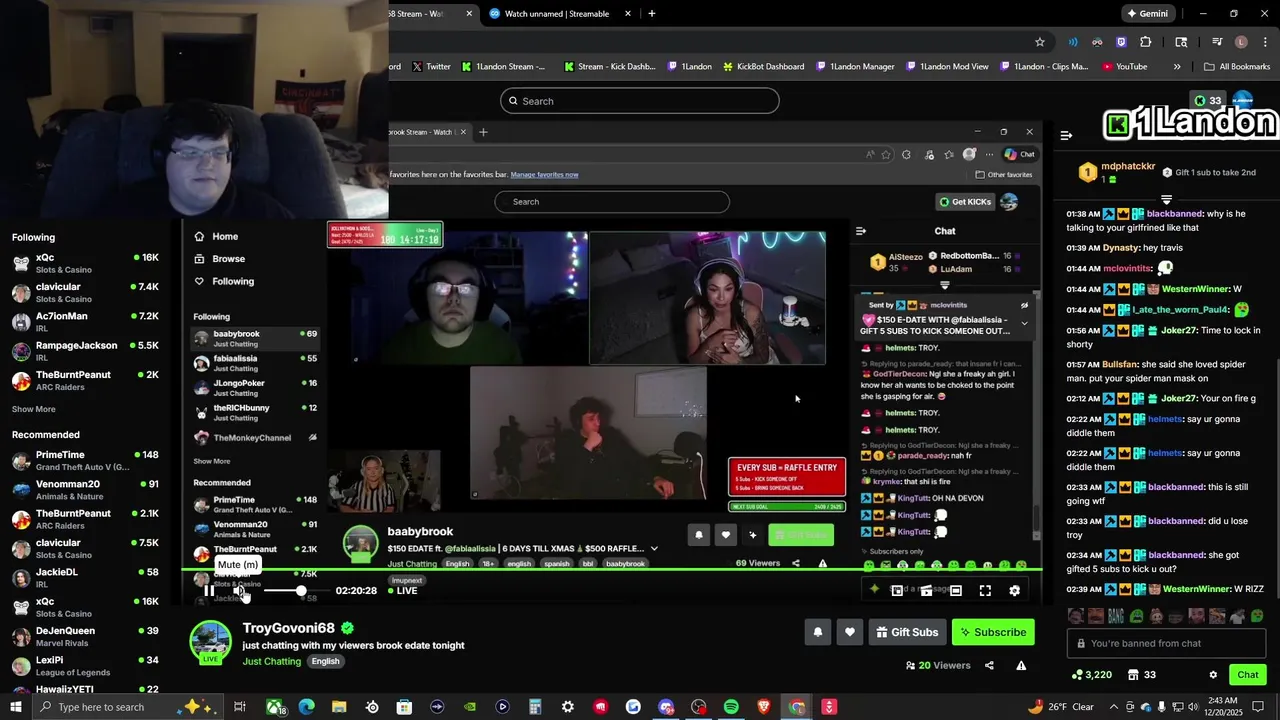1280x720 pixels.
Task: Open Chrome extensions puzzle icon
Action: click(1146, 42)
